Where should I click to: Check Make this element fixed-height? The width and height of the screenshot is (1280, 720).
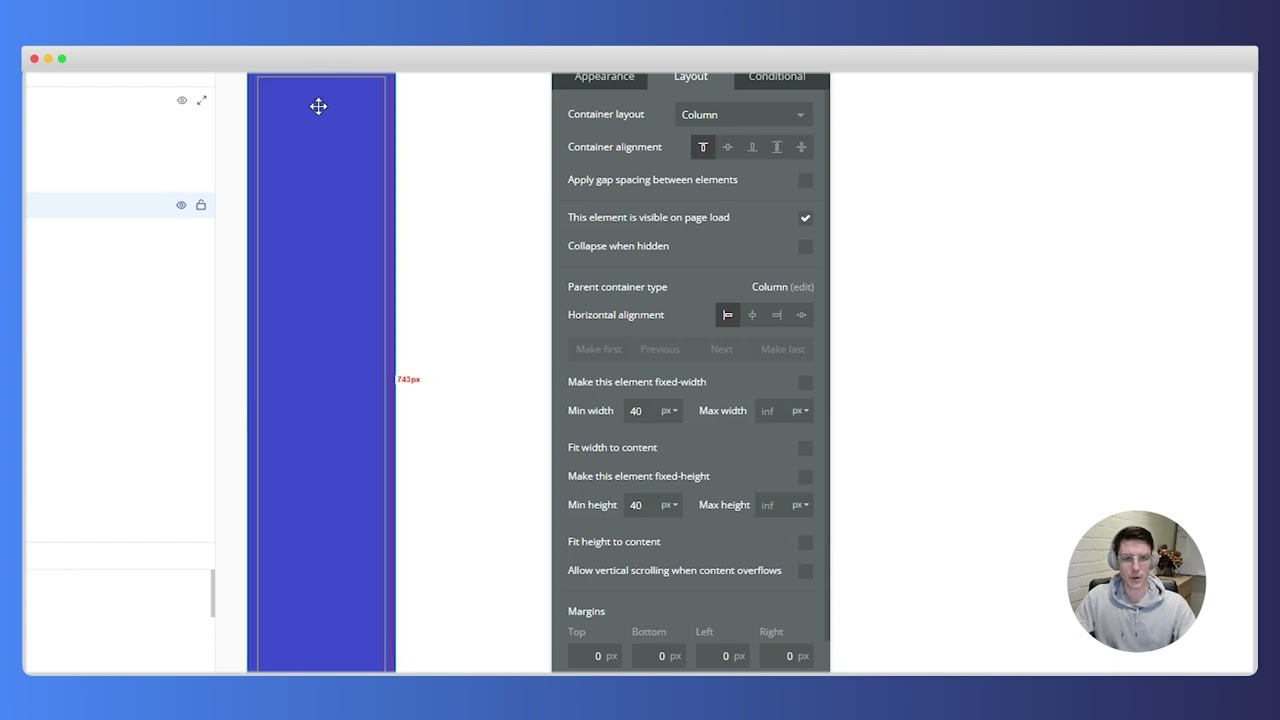point(805,477)
